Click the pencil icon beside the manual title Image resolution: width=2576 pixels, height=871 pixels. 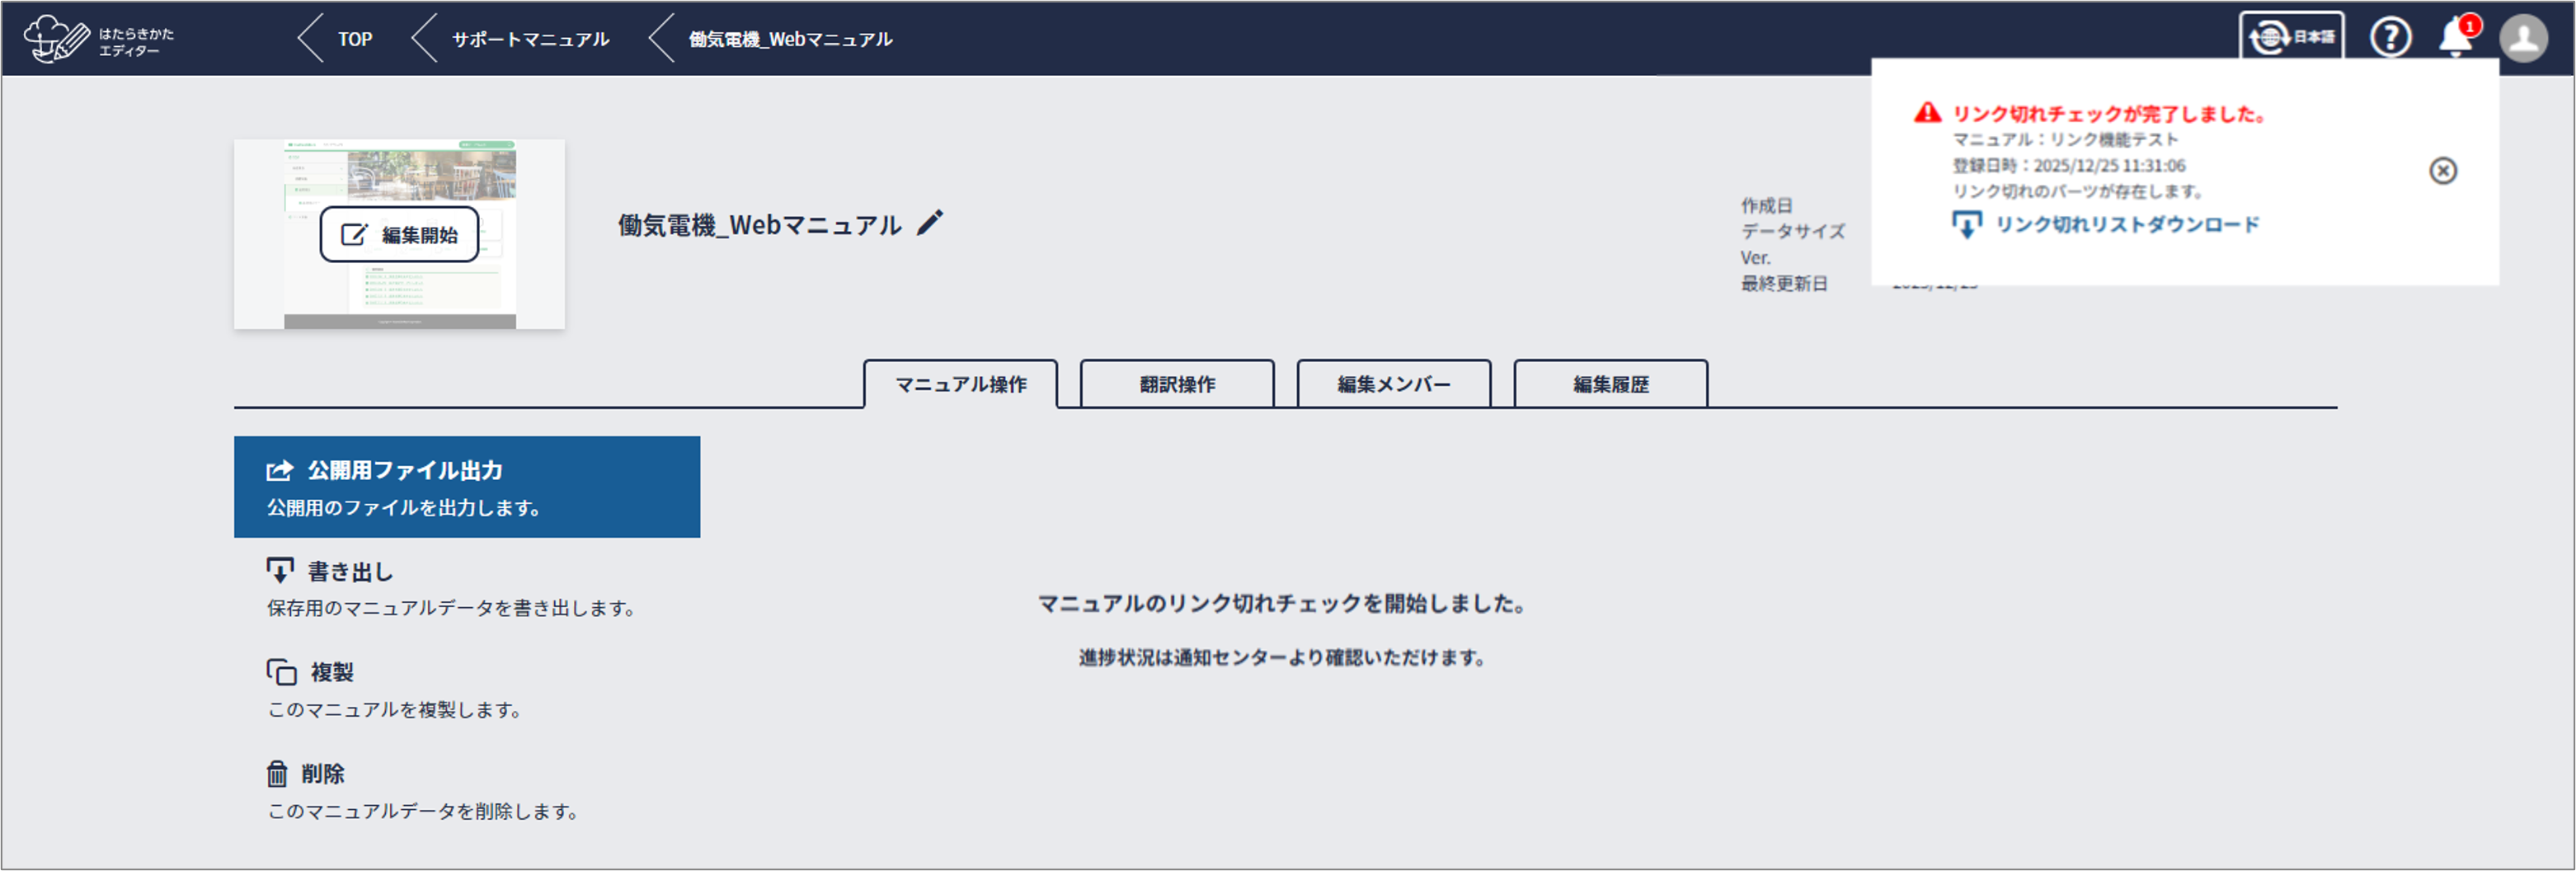coord(930,223)
